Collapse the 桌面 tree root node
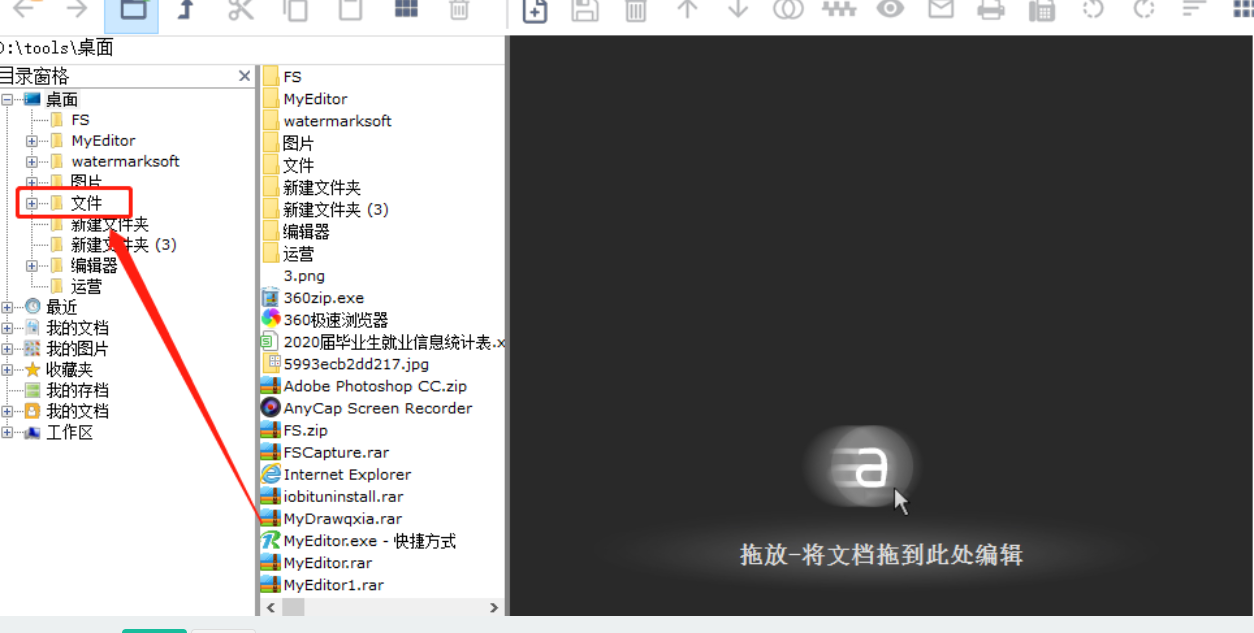Image resolution: width=1254 pixels, height=633 pixels. pyautogui.click(x=7, y=99)
